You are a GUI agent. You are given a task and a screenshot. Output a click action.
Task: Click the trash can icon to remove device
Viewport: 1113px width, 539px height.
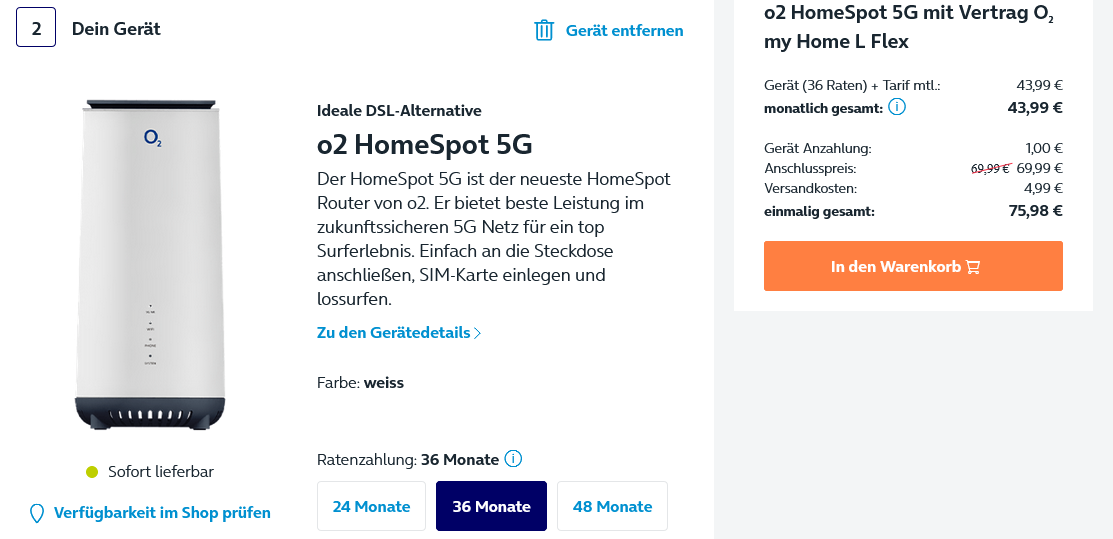(x=544, y=30)
